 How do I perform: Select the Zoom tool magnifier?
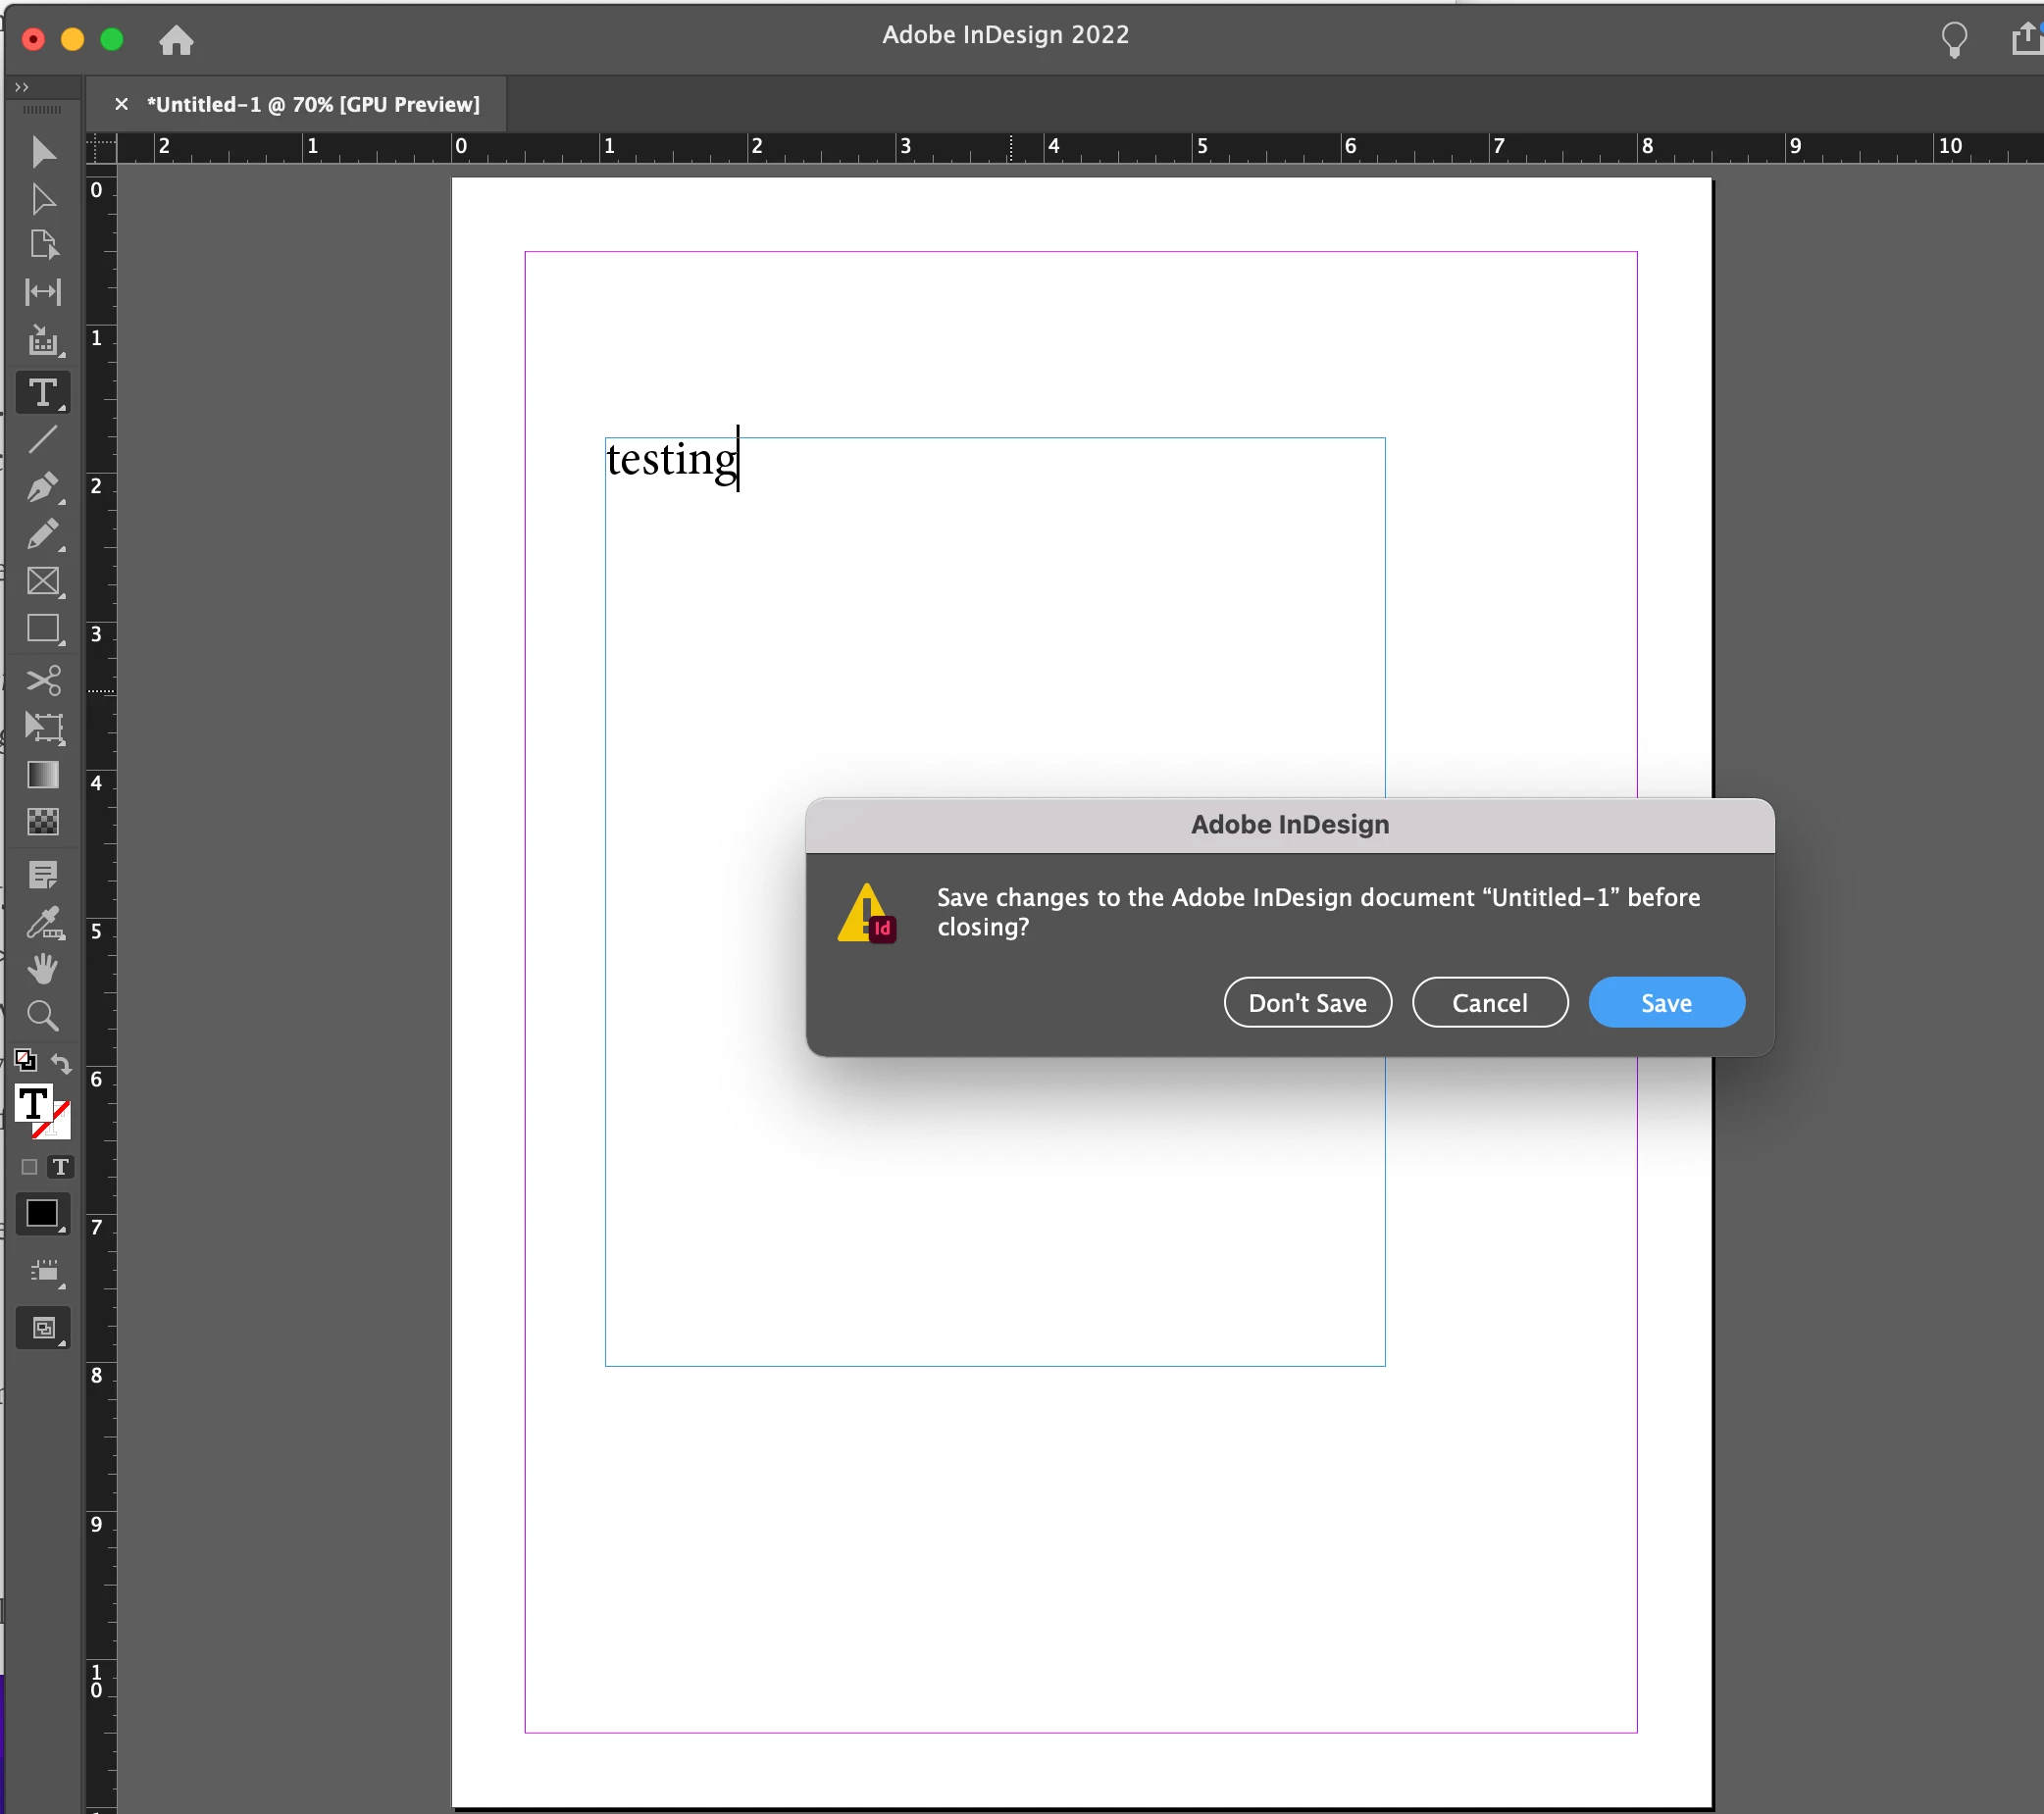[x=43, y=1016]
